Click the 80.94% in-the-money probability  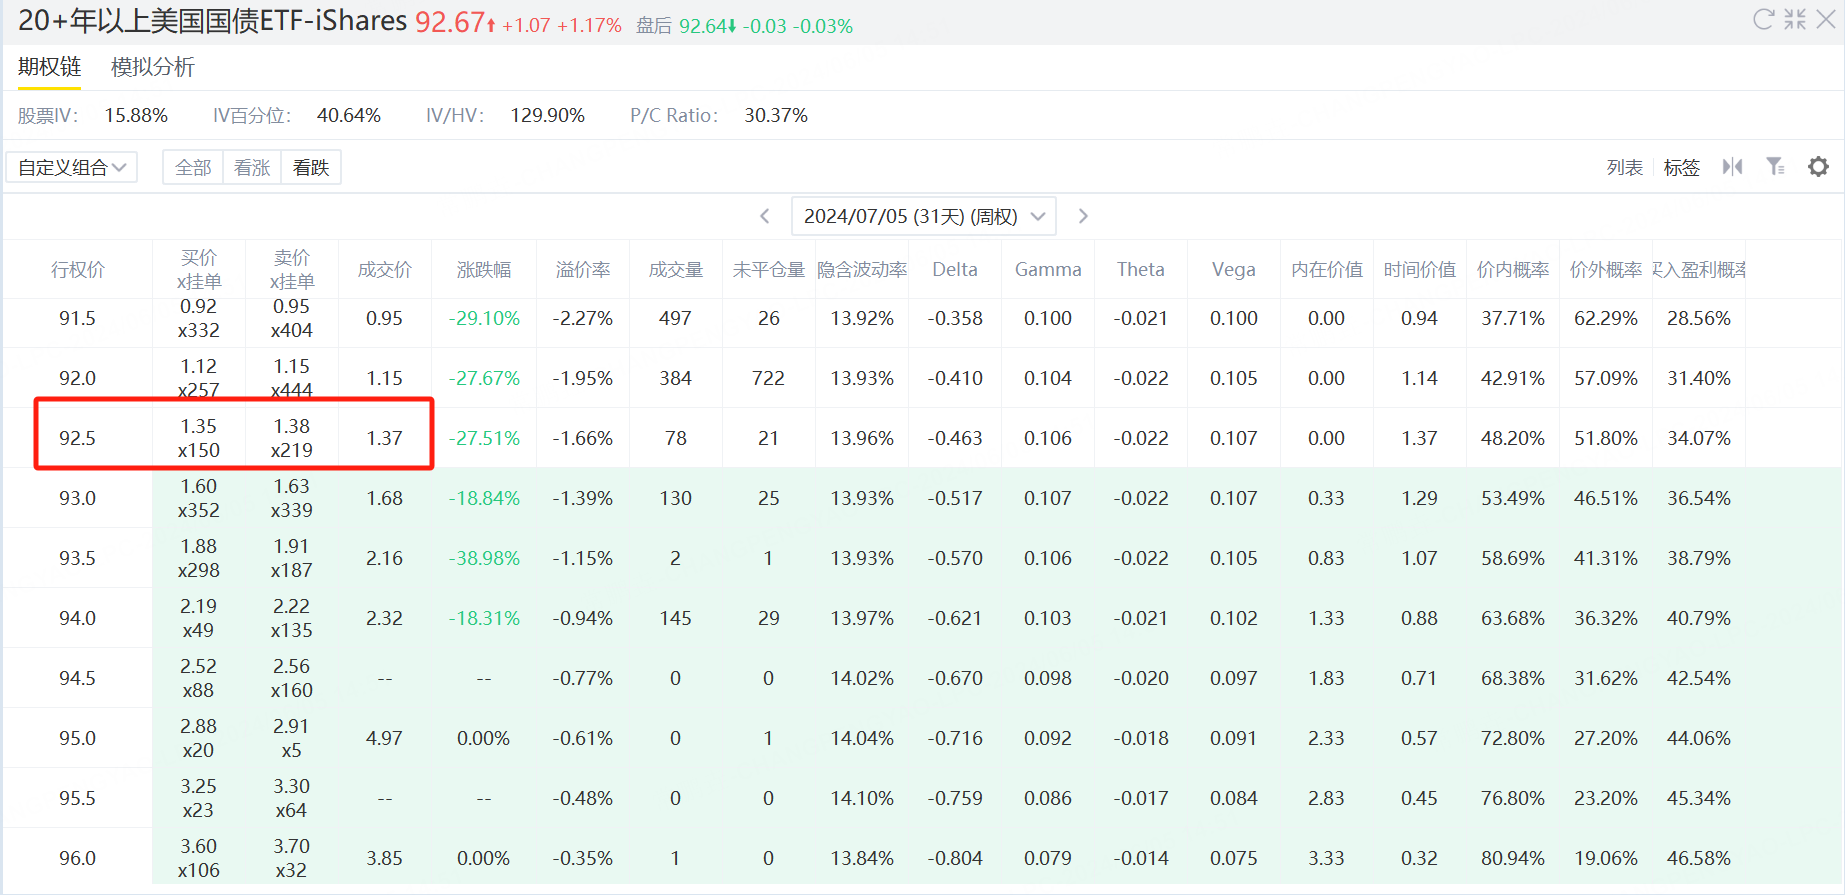click(1513, 858)
